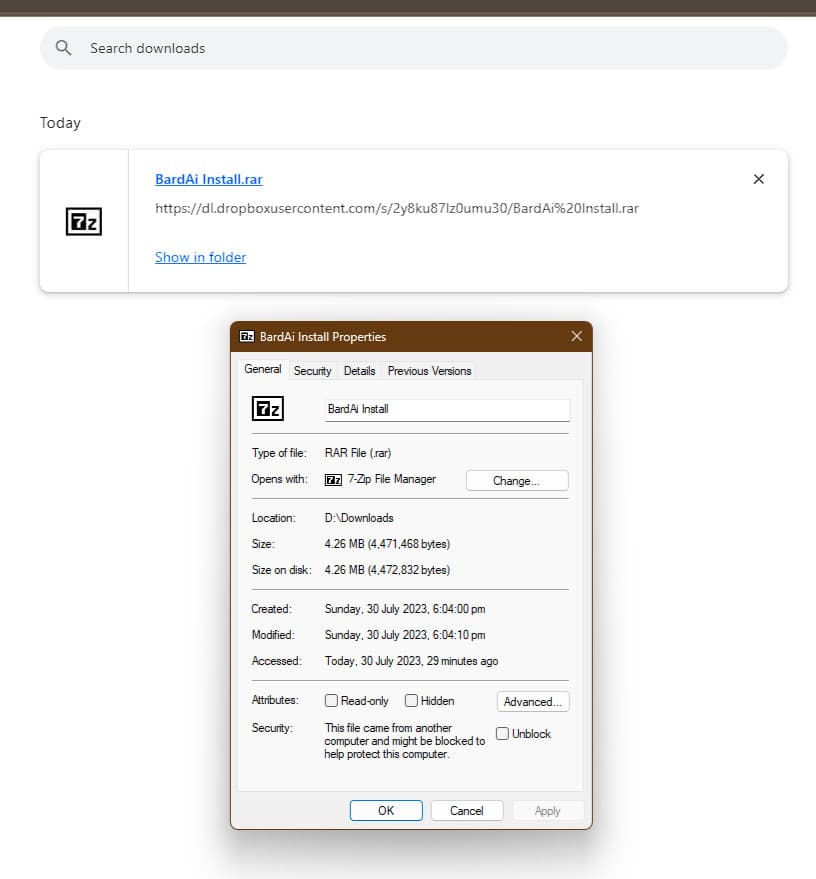Enable the Read-only attribute
This screenshot has height=879, width=816.
331,701
